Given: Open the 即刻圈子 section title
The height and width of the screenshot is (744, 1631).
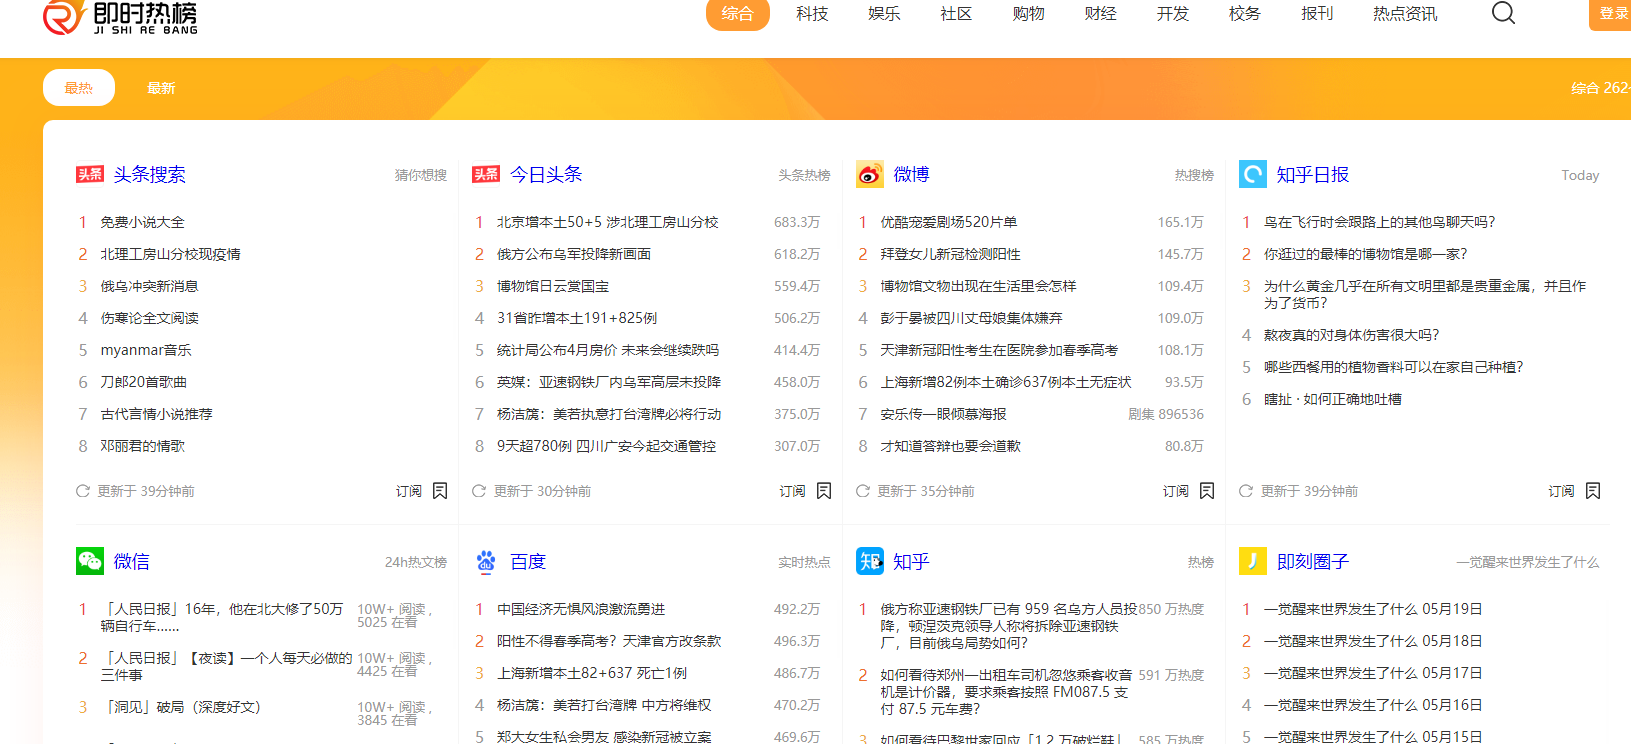Looking at the screenshot, I should 1313,561.
